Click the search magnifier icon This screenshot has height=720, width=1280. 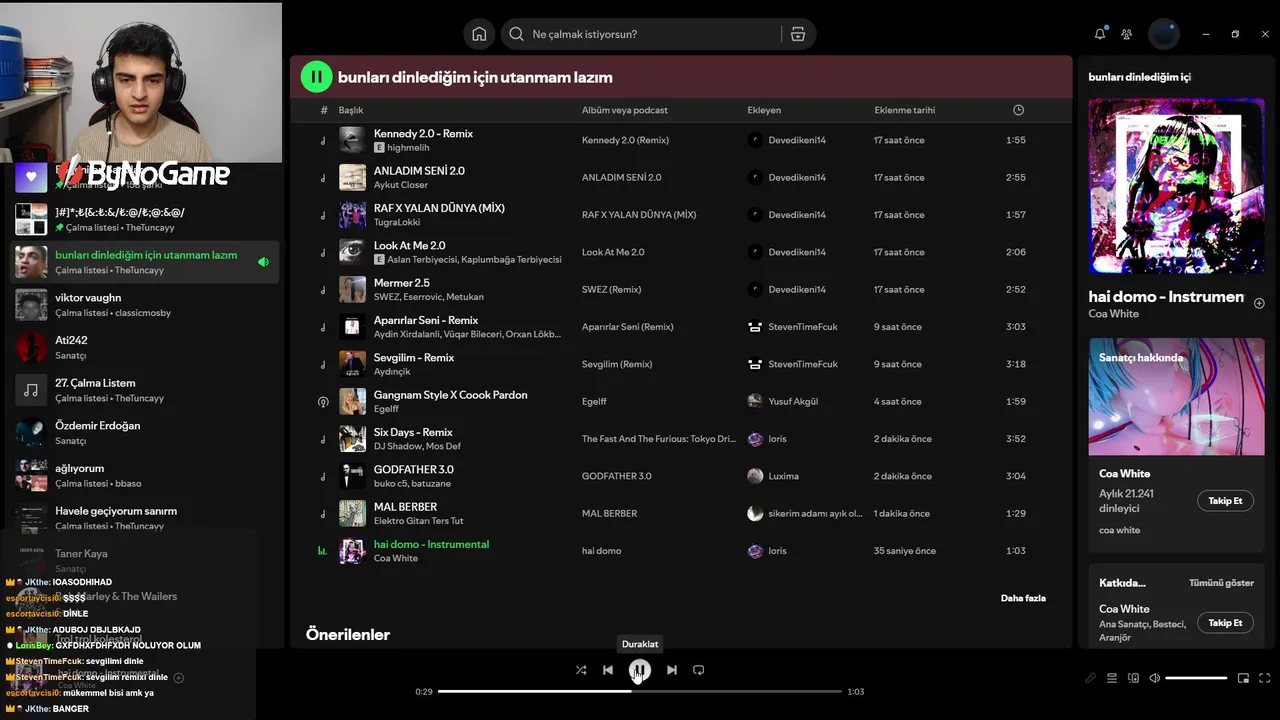(516, 34)
